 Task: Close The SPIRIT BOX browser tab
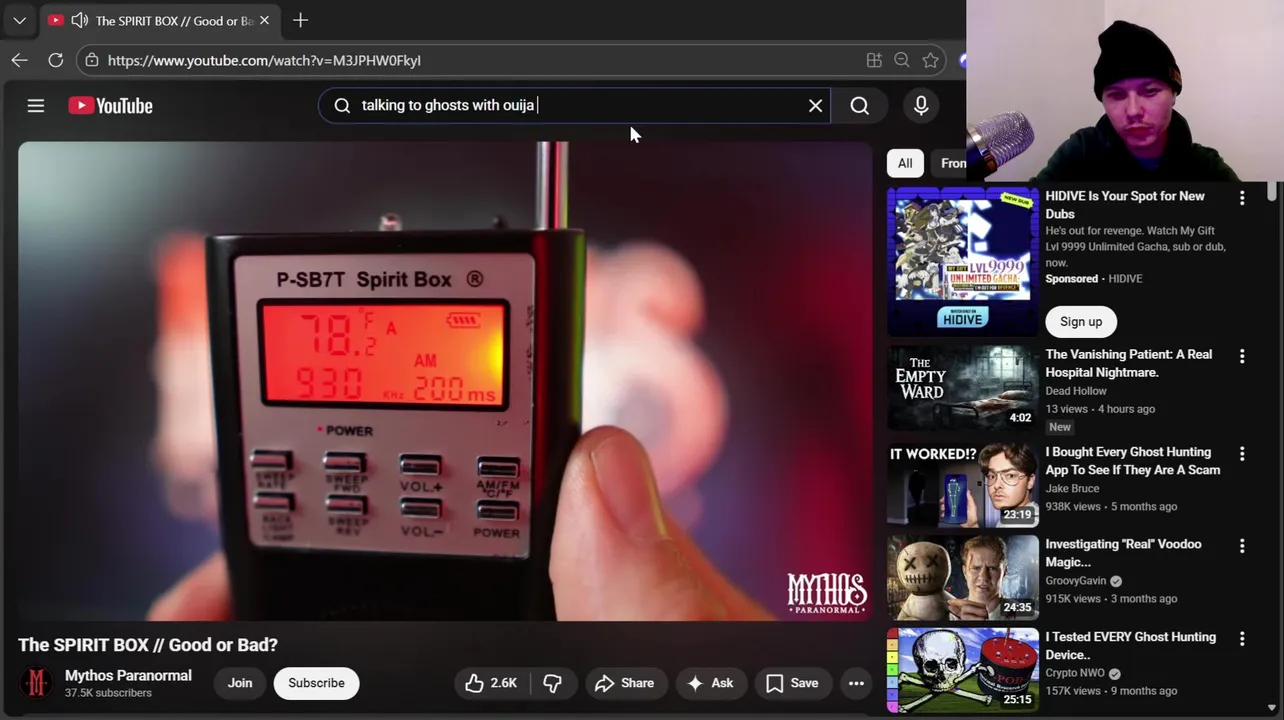(x=264, y=20)
